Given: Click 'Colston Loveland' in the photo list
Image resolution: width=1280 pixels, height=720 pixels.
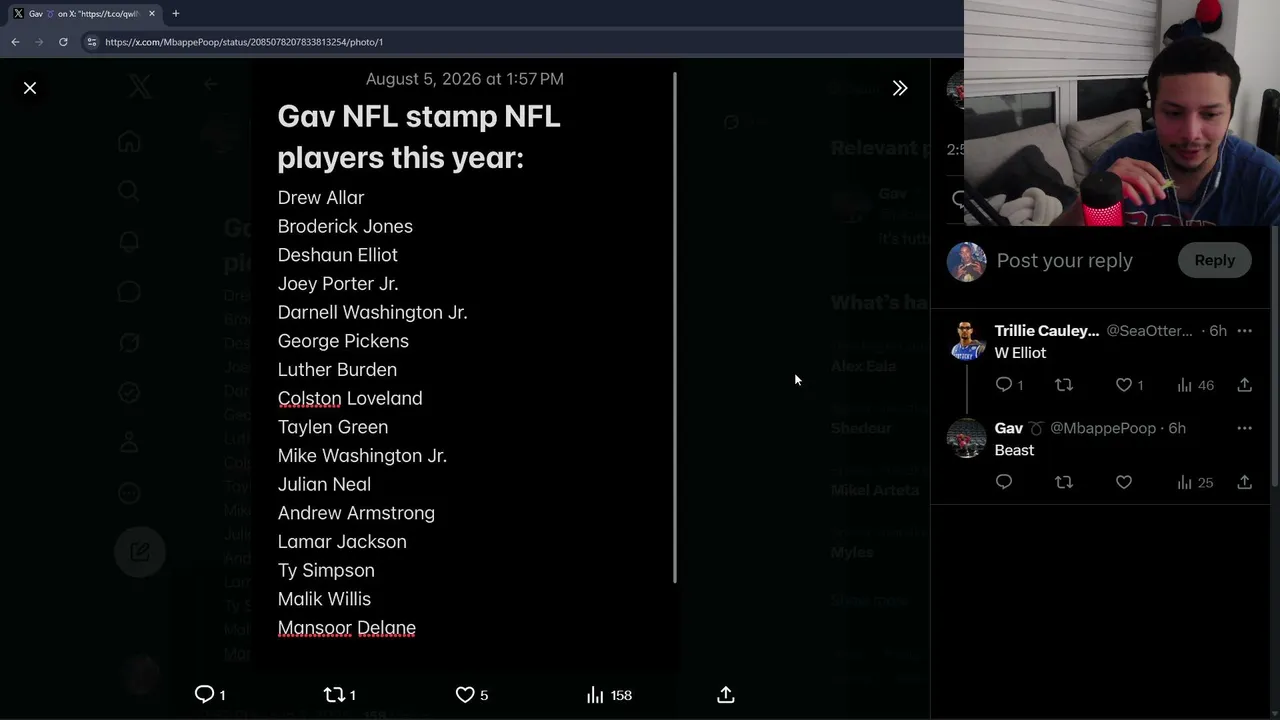Looking at the screenshot, I should click(x=350, y=398).
